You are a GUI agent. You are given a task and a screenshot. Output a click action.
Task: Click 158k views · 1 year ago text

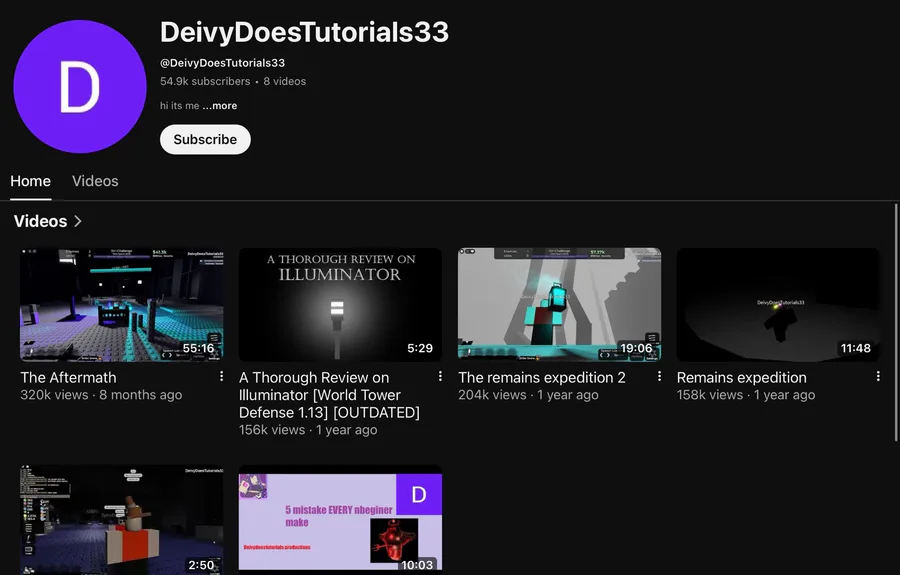[746, 395]
